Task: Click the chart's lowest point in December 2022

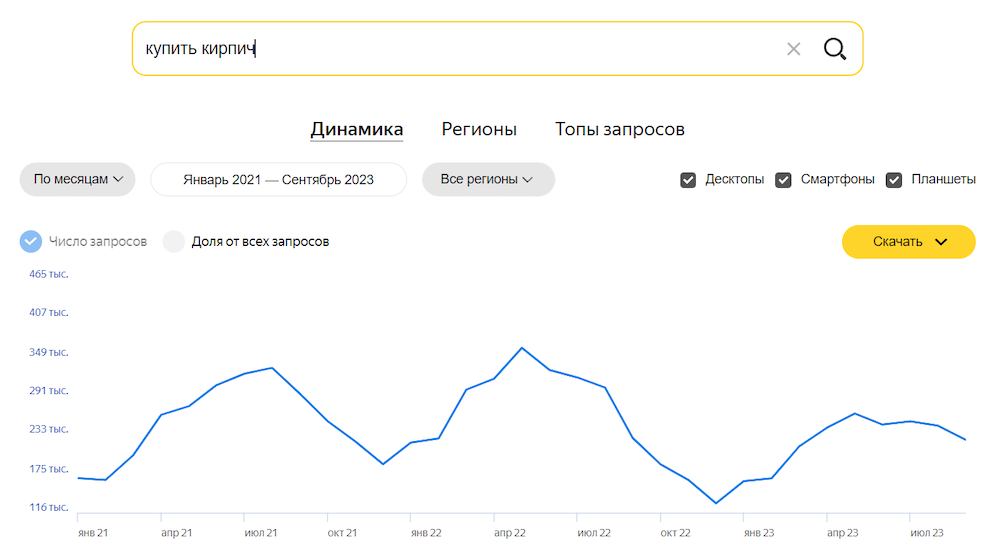Action: 716,503
